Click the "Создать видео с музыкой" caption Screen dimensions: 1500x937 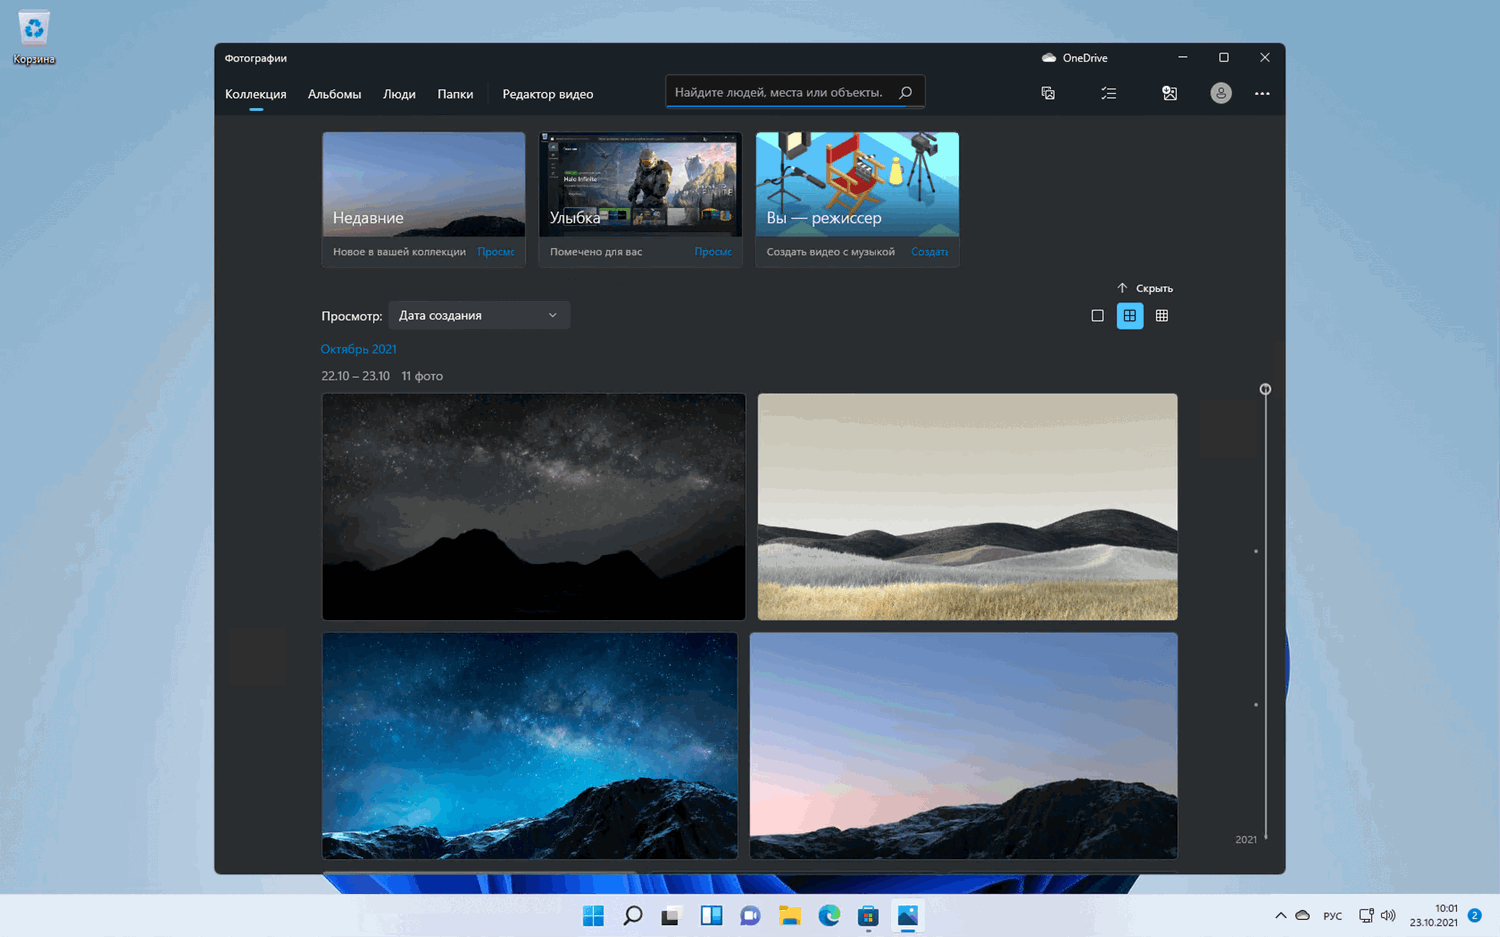pyautogui.click(x=831, y=252)
